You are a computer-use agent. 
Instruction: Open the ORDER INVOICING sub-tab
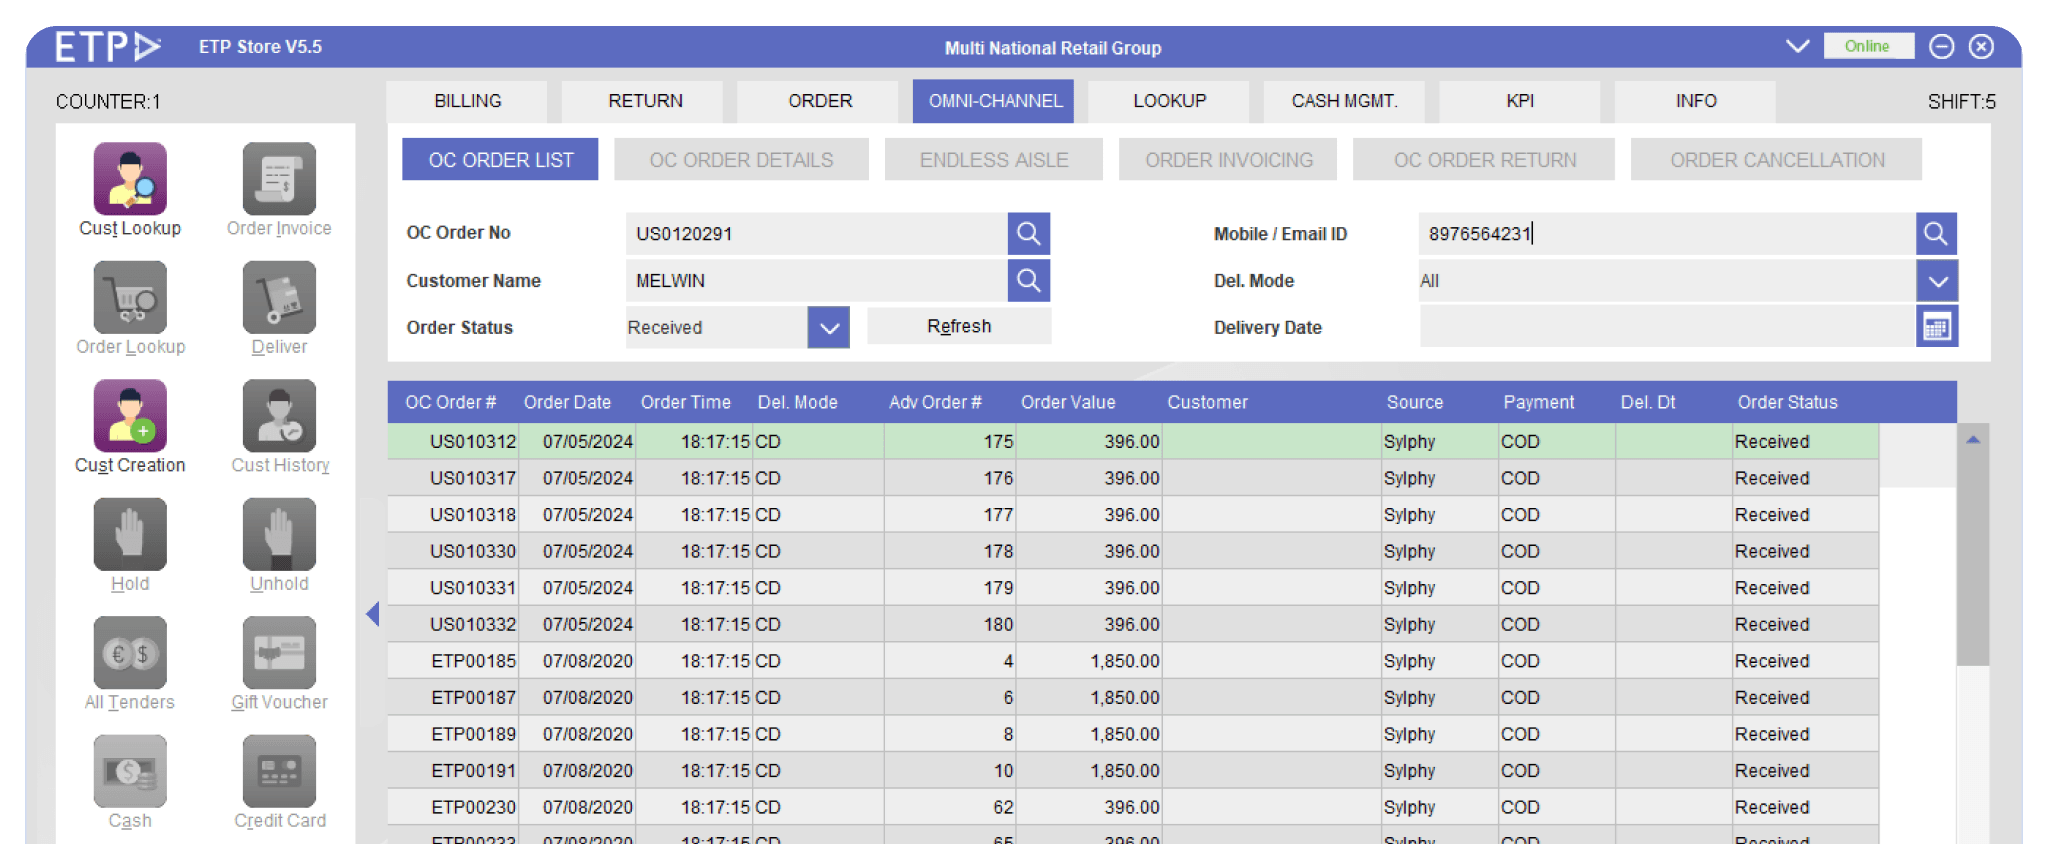click(x=1228, y=160)
